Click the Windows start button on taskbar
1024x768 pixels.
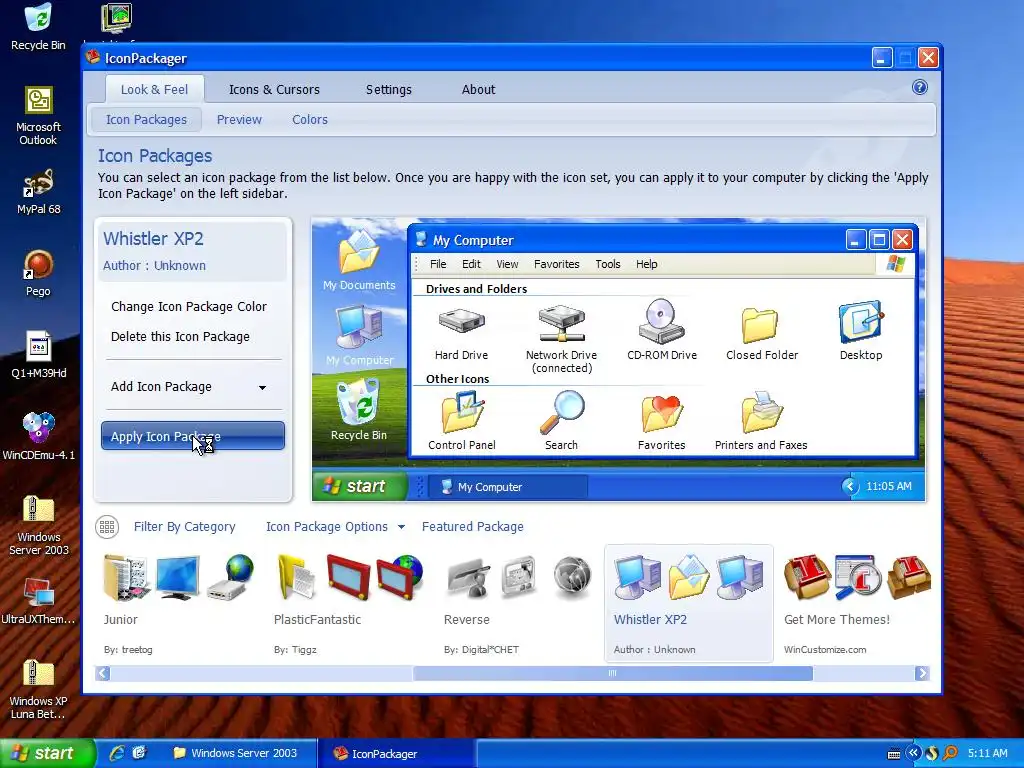[x=47, y=753]
